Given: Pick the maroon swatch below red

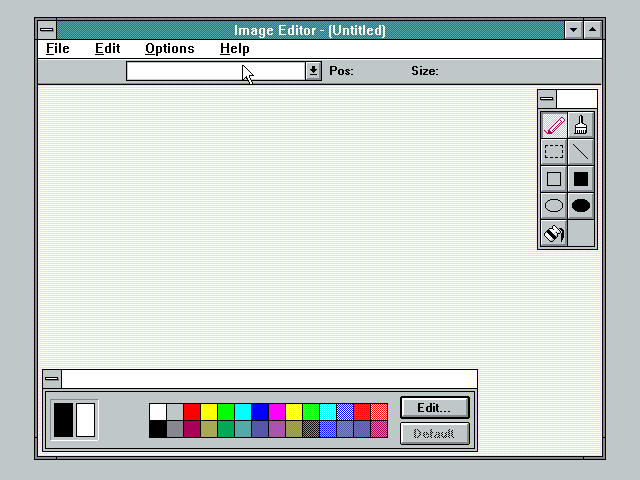Looking at the screenshot, I should point(192,429).
